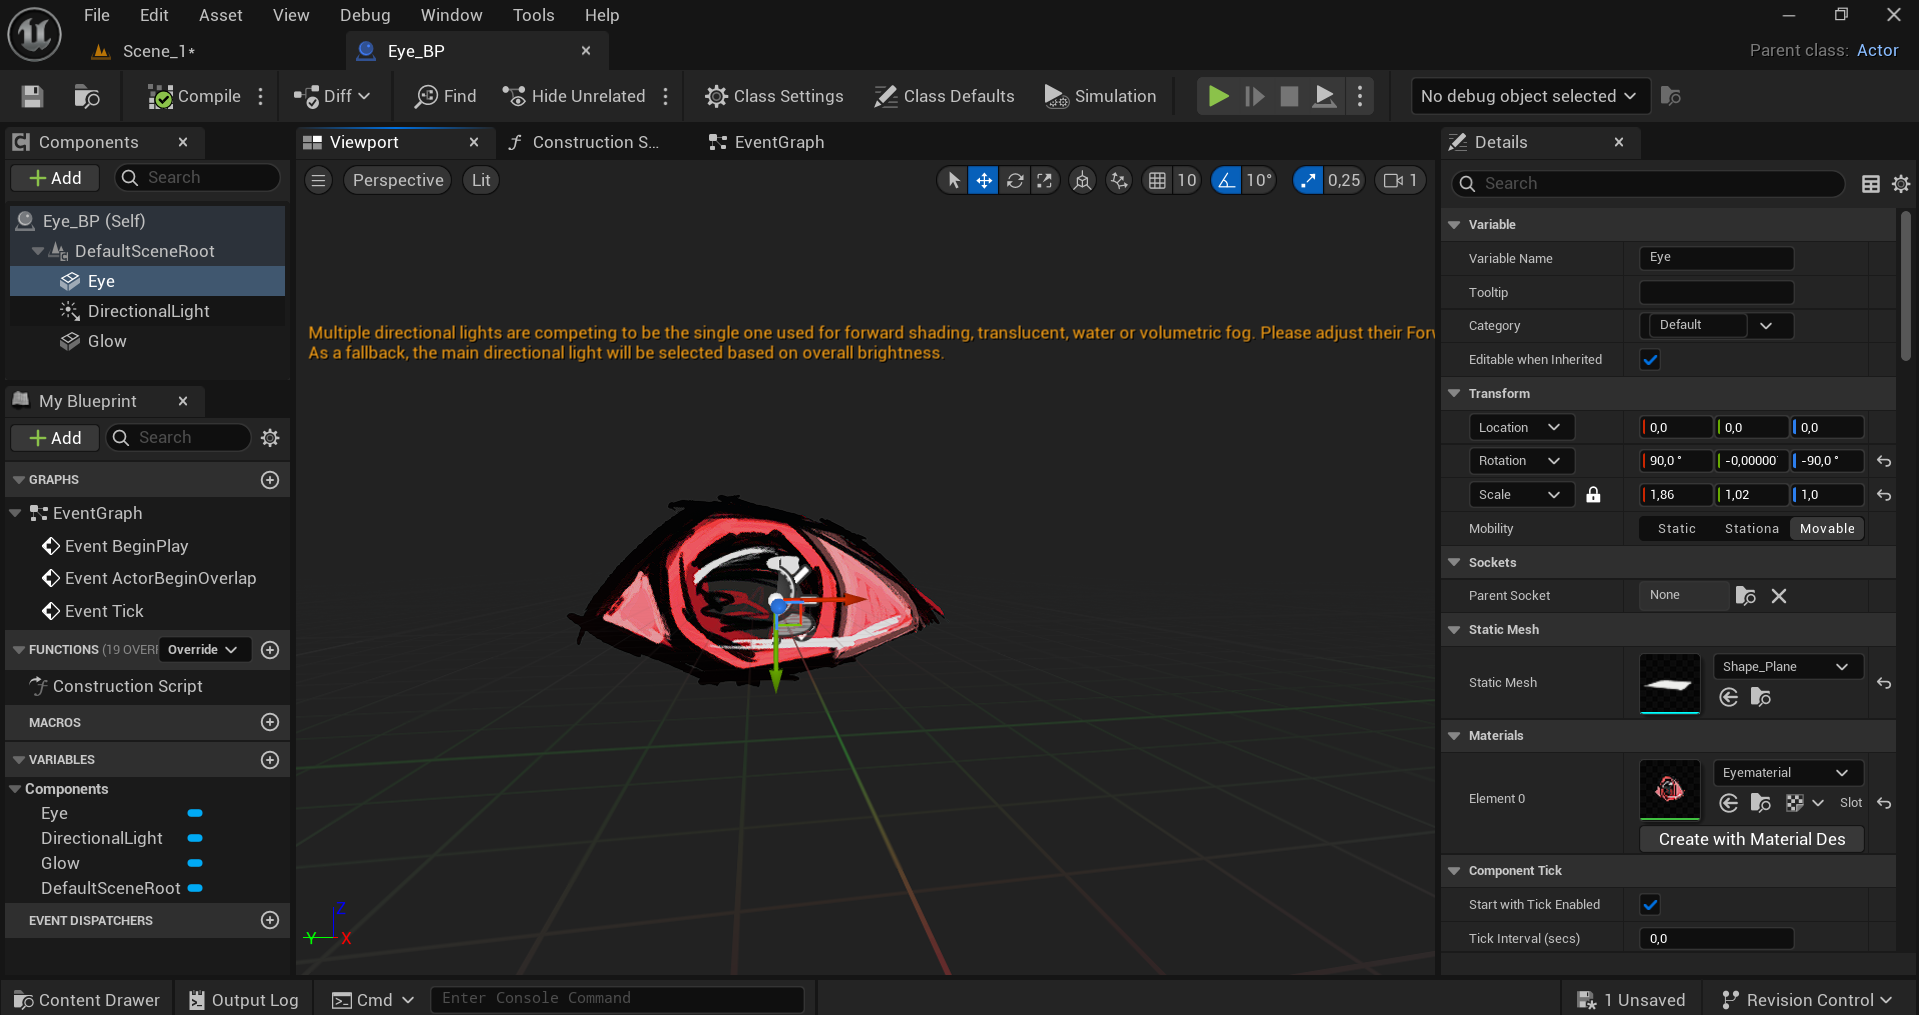Click the Compile button
This screenshot has height=1015, width=1919.
click(x=195, y=96)
